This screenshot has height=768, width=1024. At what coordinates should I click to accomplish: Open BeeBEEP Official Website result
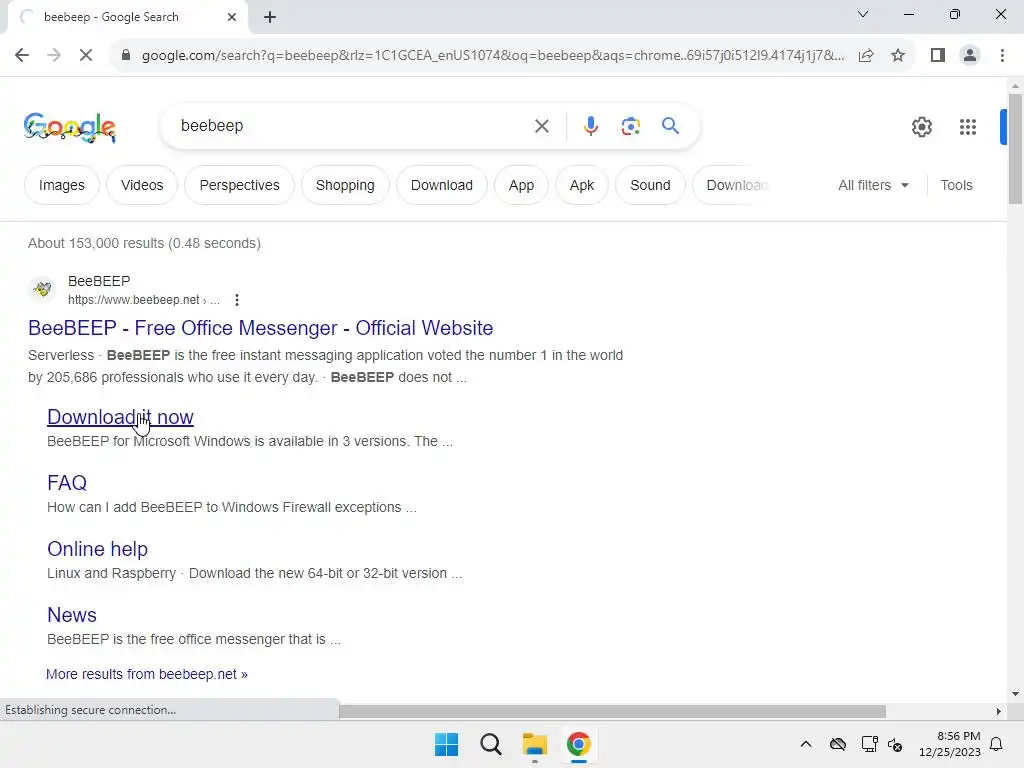(261, 328)
